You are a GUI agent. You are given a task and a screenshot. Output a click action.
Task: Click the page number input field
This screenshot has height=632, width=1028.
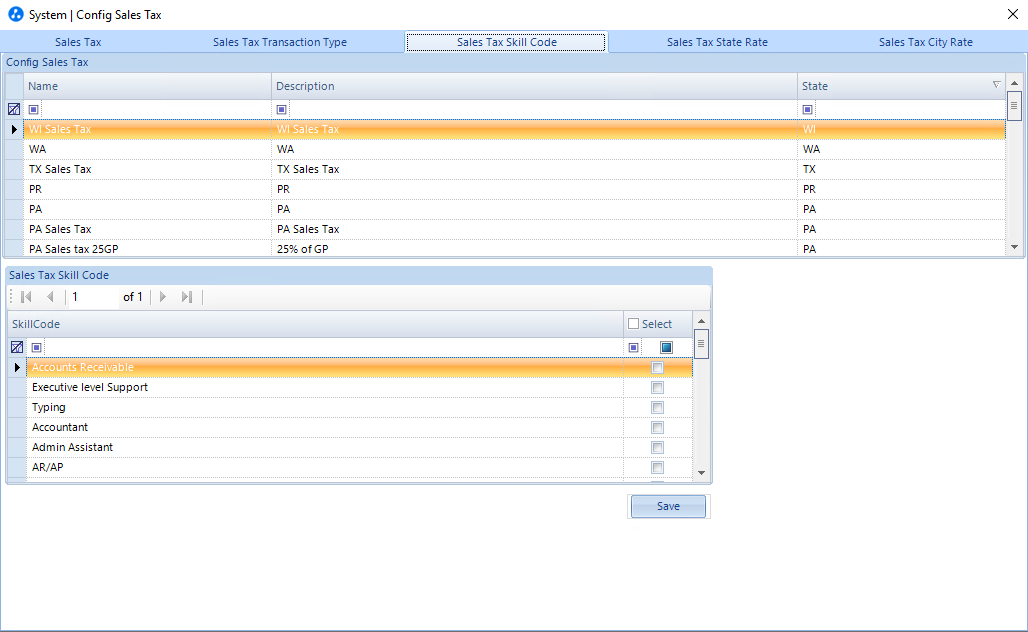pyautogui.click(x=93, y=297)
